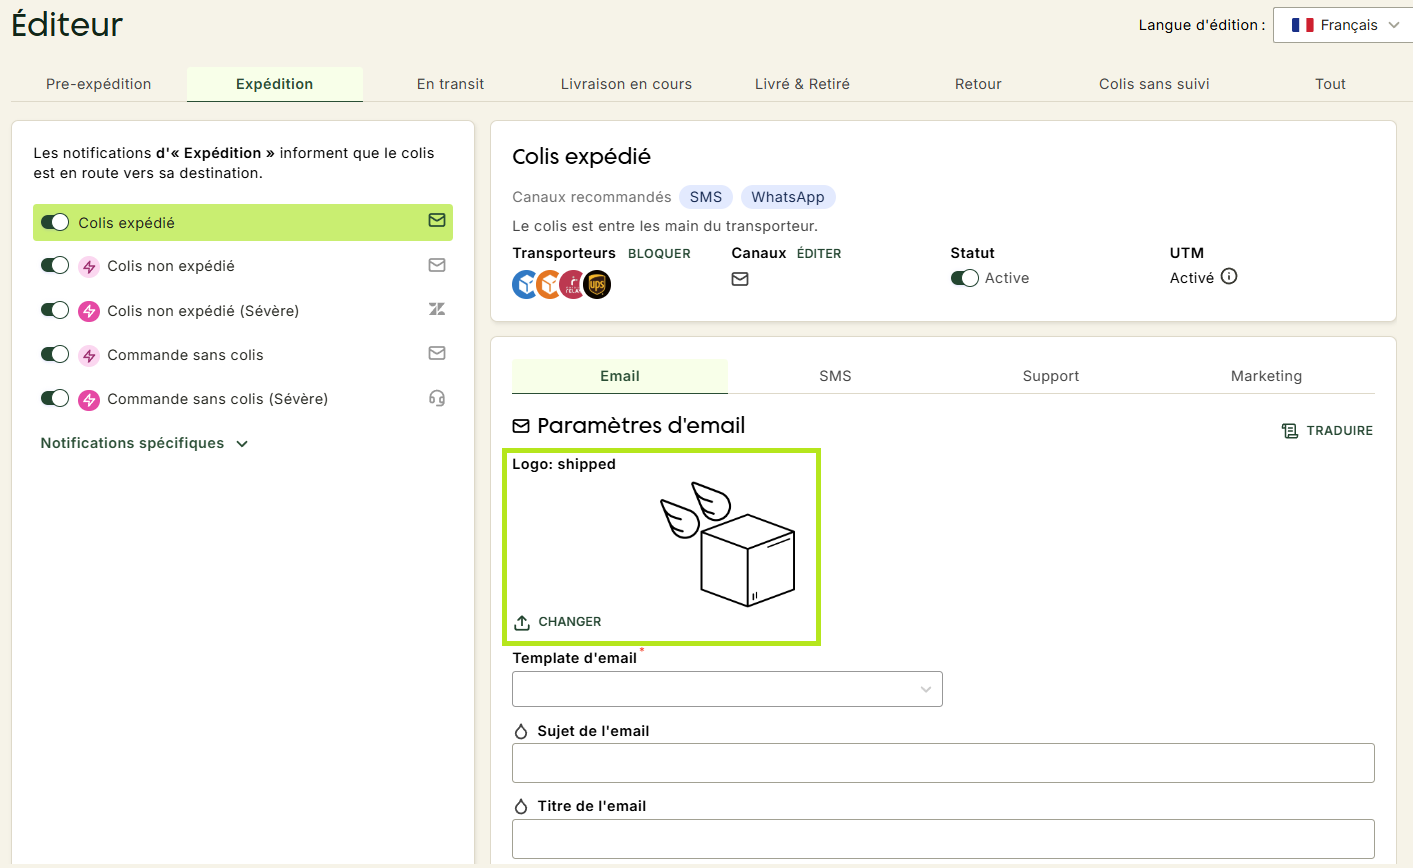Select the Livraison en cours tab
Image resolution: width=1413 pixels, height=868 pixels.
click(626, 84)
